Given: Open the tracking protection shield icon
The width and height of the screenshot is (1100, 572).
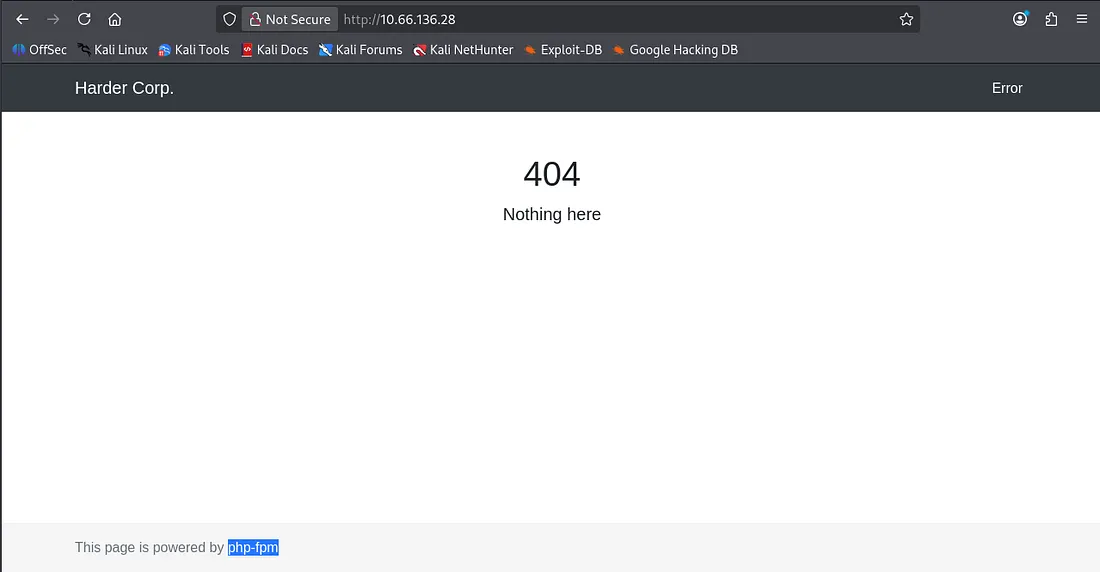Looking at the screenshot, I should pyautogui.click(x=229, y=19).
